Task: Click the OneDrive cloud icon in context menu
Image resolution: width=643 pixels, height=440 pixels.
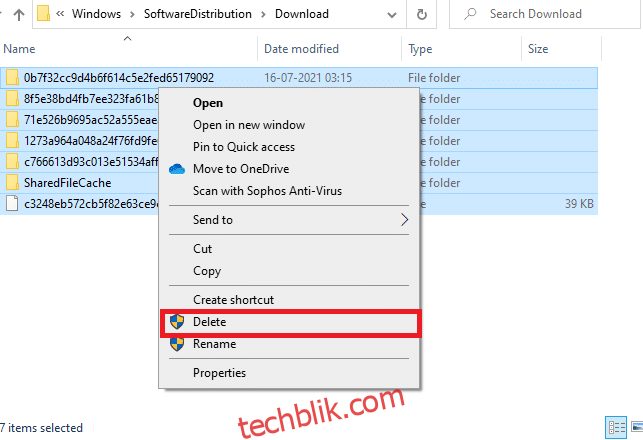Action: coord(177,169)
